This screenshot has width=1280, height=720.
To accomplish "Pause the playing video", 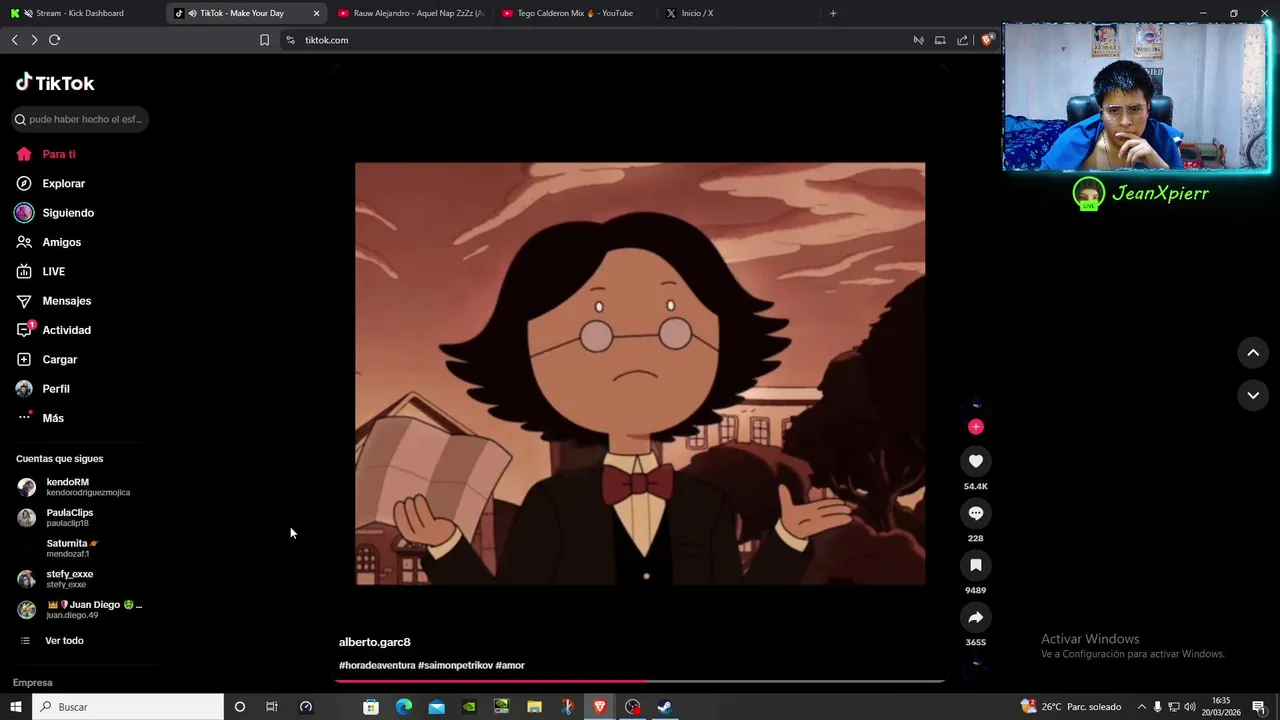I will [640, 373].
